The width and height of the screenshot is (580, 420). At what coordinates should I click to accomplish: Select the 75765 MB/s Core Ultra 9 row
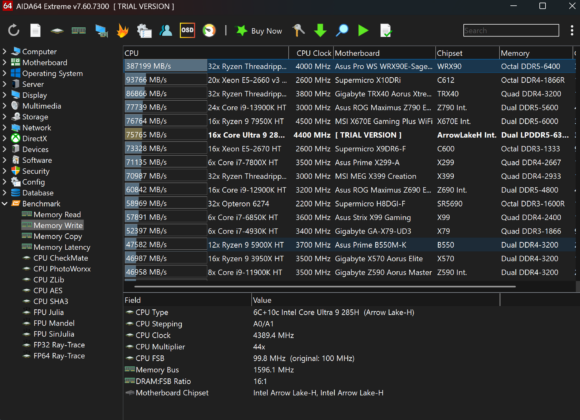click(x=349, y=135)
